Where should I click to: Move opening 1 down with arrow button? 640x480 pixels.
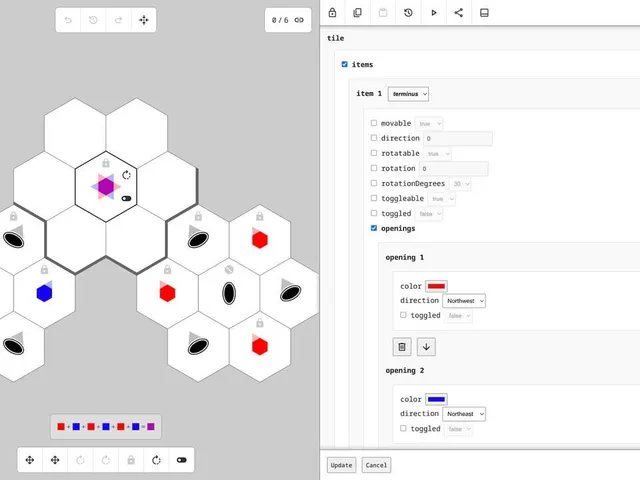(x=426, y=347)
